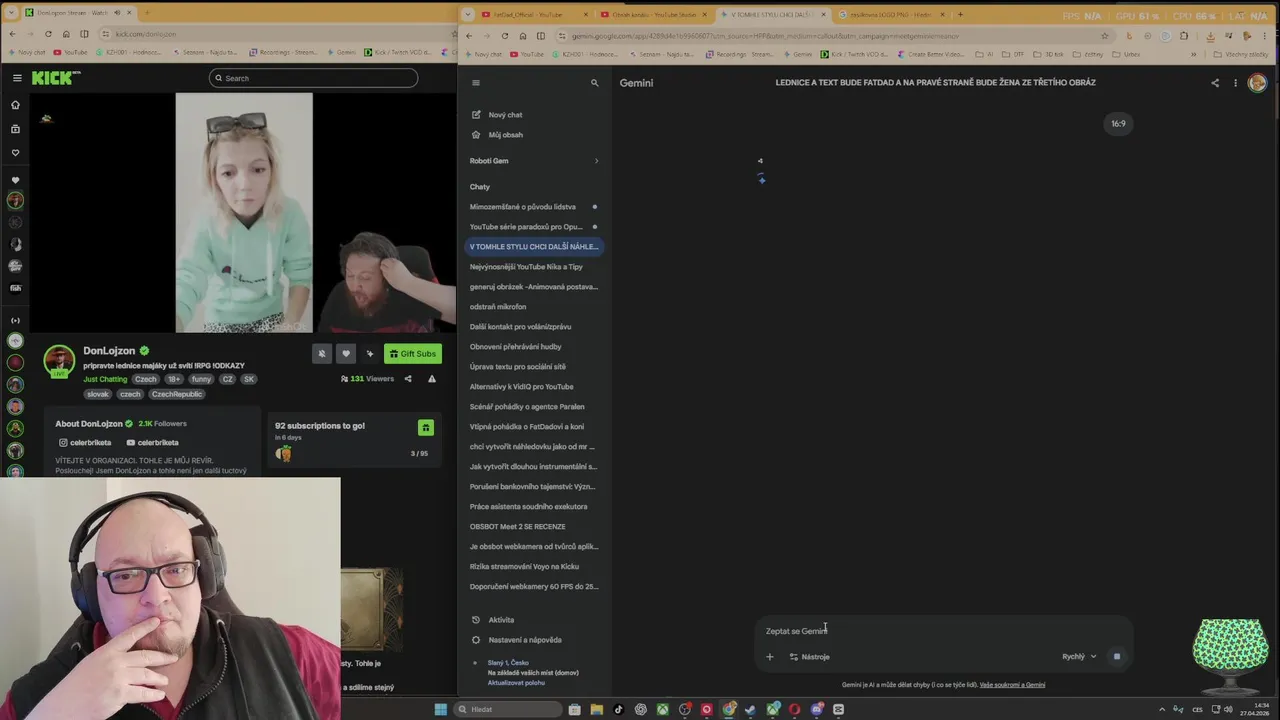Click DonLojzon avatar with LIVE badge
The height and width of the screenshot is (720, 1280).
point(59,361)
